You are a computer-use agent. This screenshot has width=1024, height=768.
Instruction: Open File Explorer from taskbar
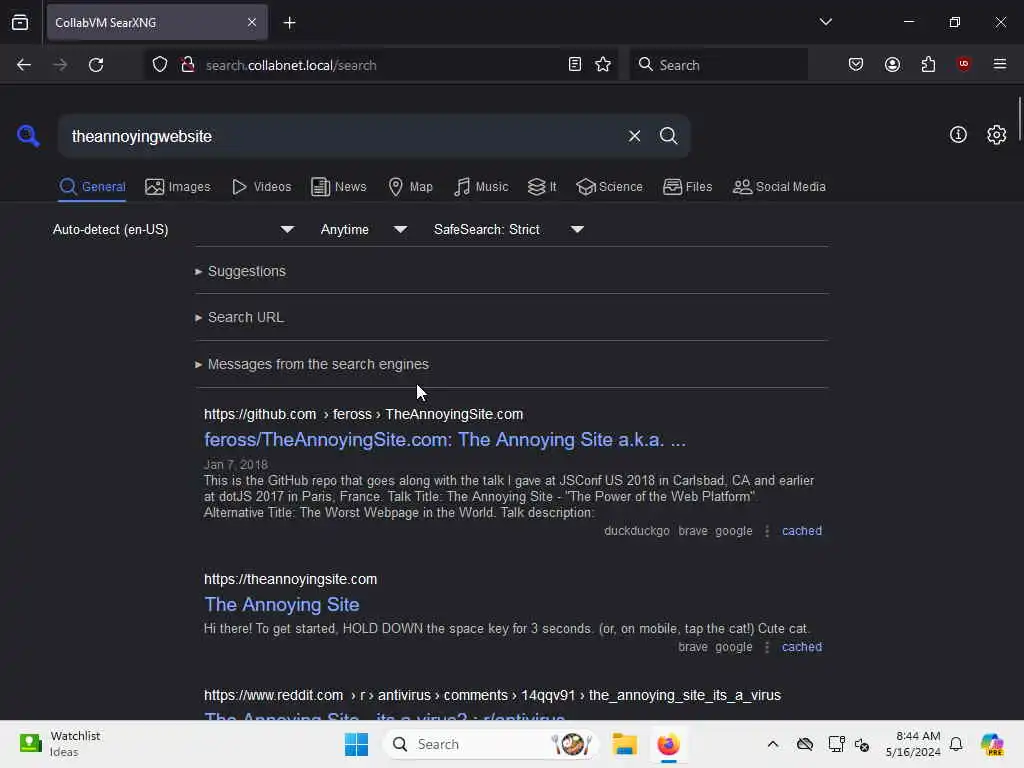point(624,744)
